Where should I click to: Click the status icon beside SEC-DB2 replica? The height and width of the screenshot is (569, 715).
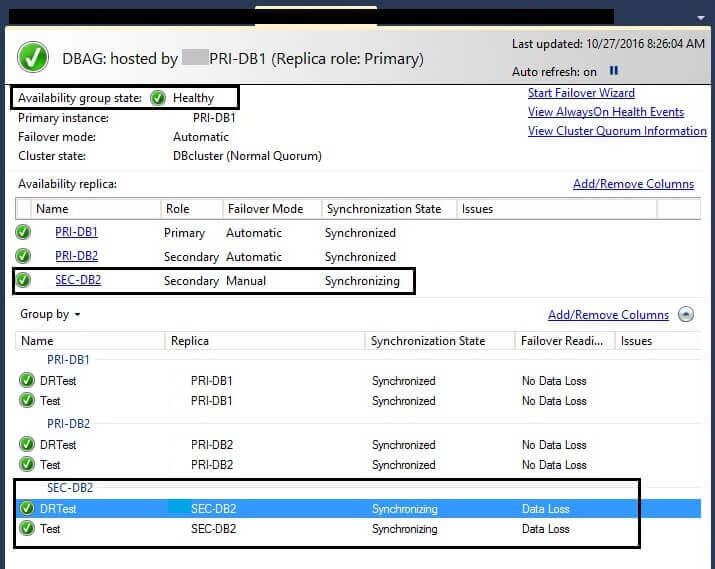pyautogui.click(x=23, y=281)
